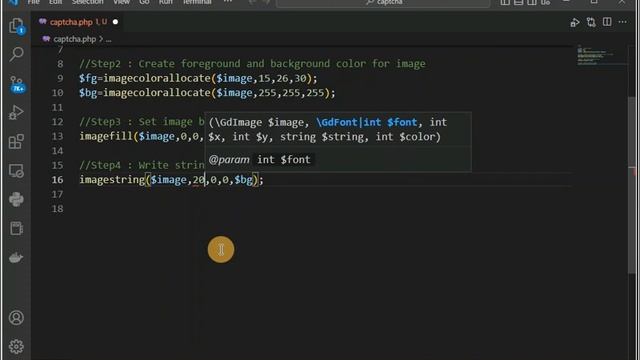Image resolution: width=640 pixels, height=360 pixels.
Task: Click $bg argument on line 16
Action: point(243,180)
